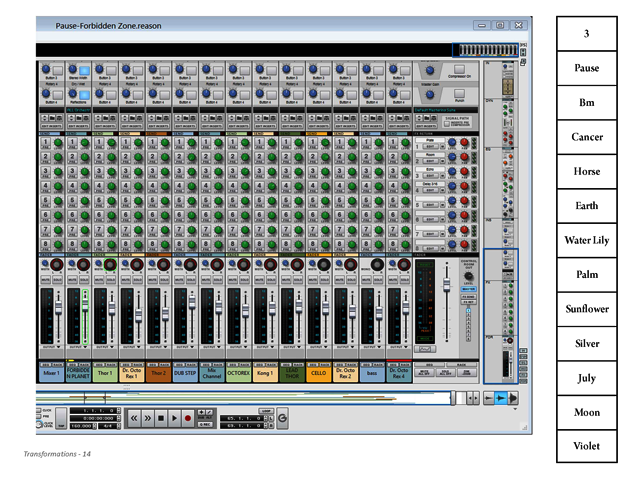Image resolution: width=640 pixels, height=480 pixels.
Task: Click the DIM -20dB button
Action: point(467,372)
